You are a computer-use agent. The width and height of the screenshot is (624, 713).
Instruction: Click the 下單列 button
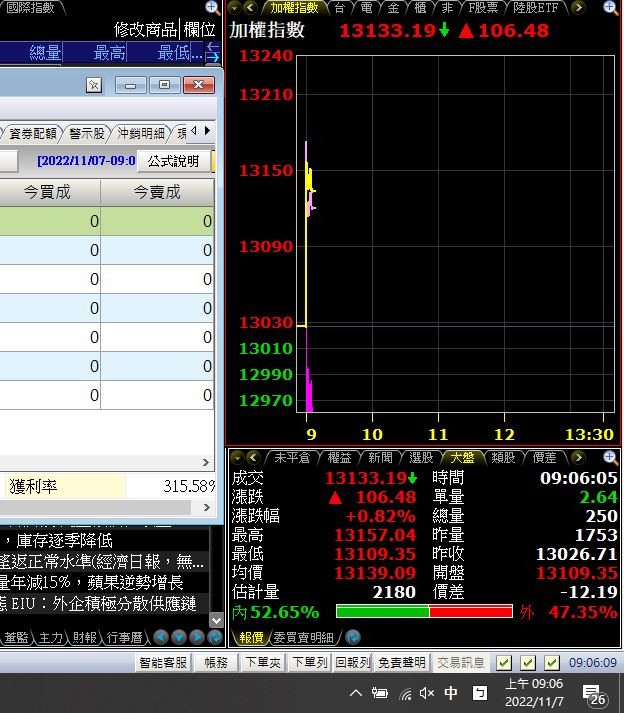click(x=309, y=663)
